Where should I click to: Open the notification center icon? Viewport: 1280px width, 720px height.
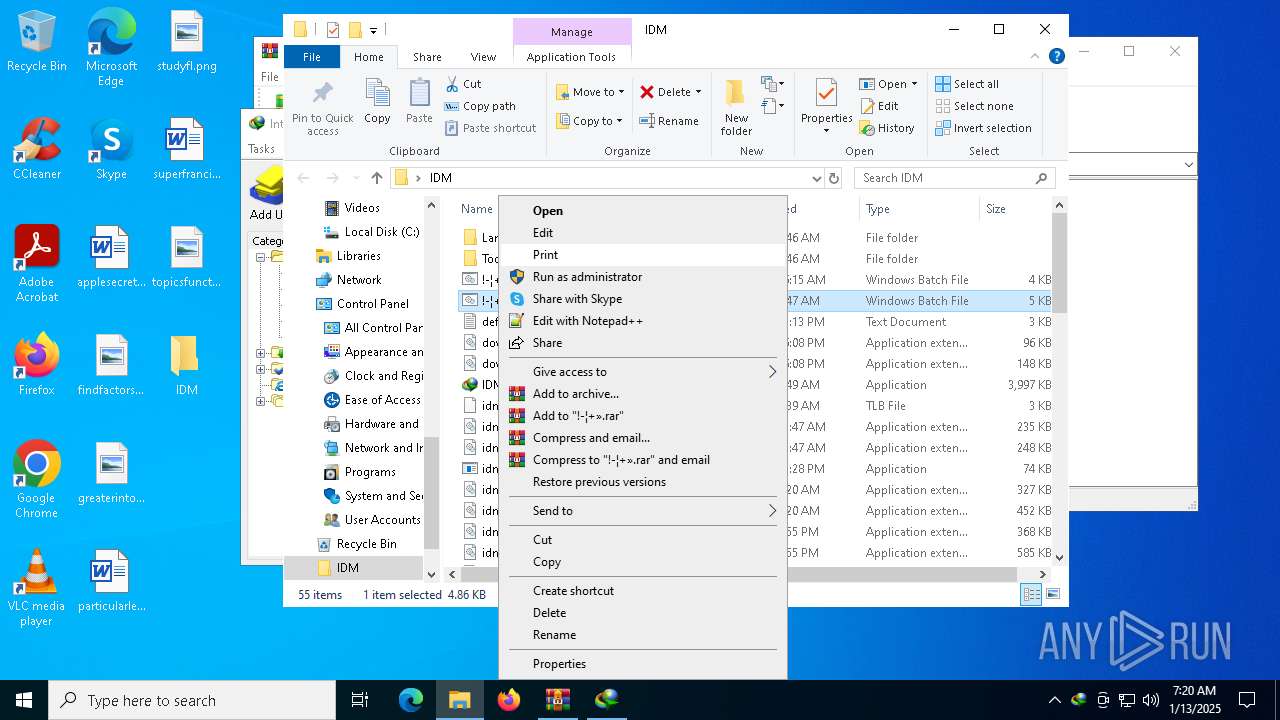(1247, 700)
